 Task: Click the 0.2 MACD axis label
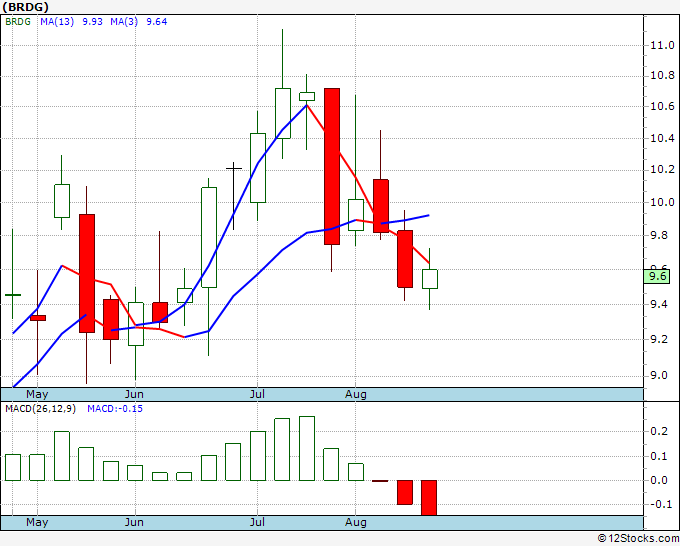click(659, 431)
